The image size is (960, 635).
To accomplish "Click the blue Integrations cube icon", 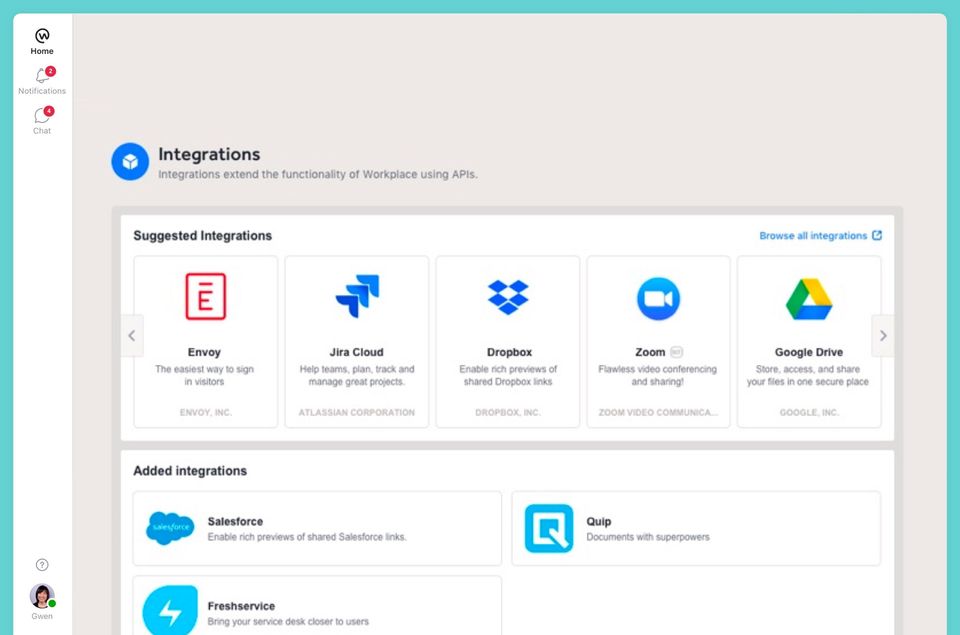I will pyautogui.click(x=130, y=162).
